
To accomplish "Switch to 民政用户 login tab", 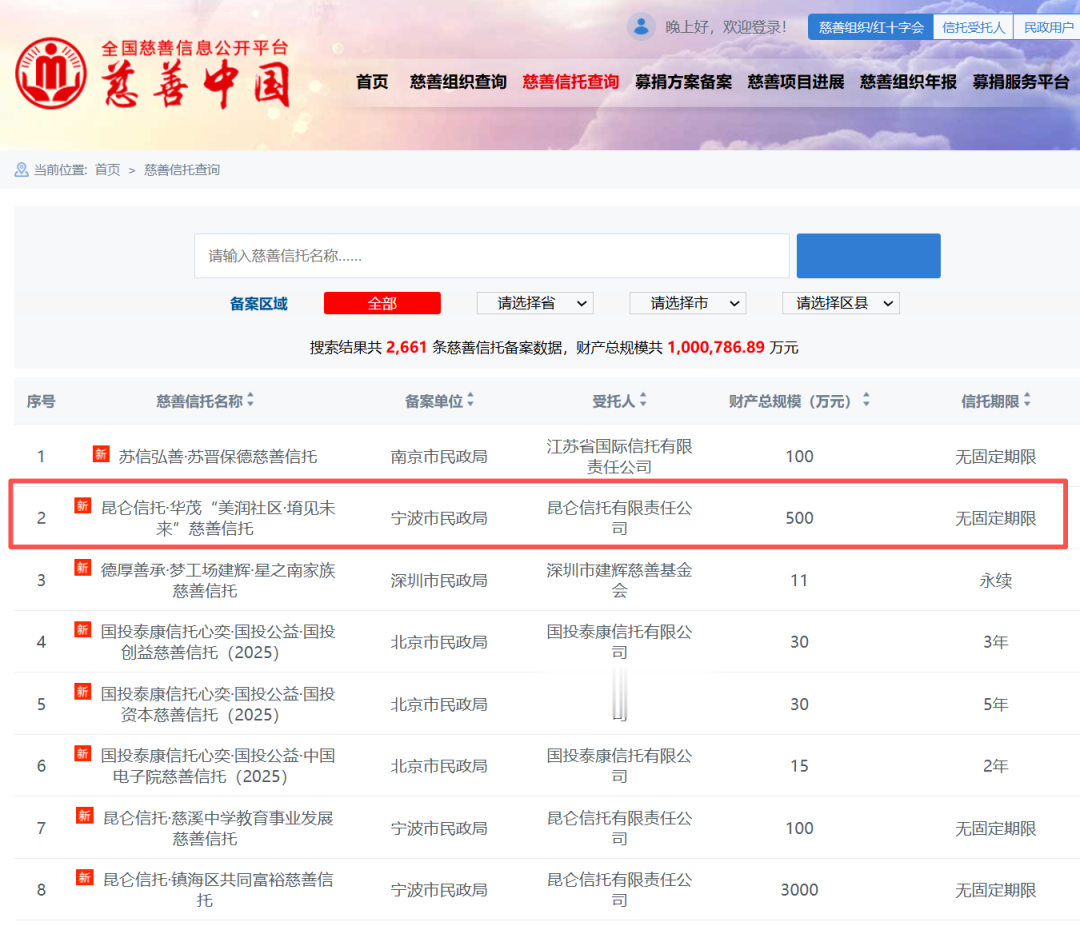I will (1048, 27).
